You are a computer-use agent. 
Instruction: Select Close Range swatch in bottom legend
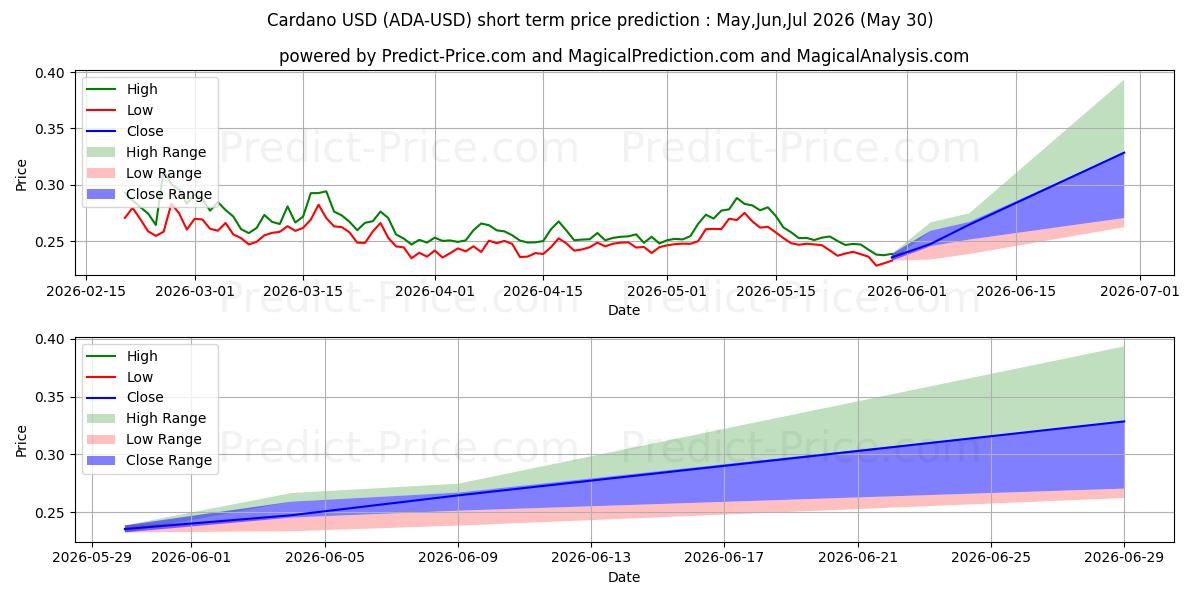click(x=104, y=461)
